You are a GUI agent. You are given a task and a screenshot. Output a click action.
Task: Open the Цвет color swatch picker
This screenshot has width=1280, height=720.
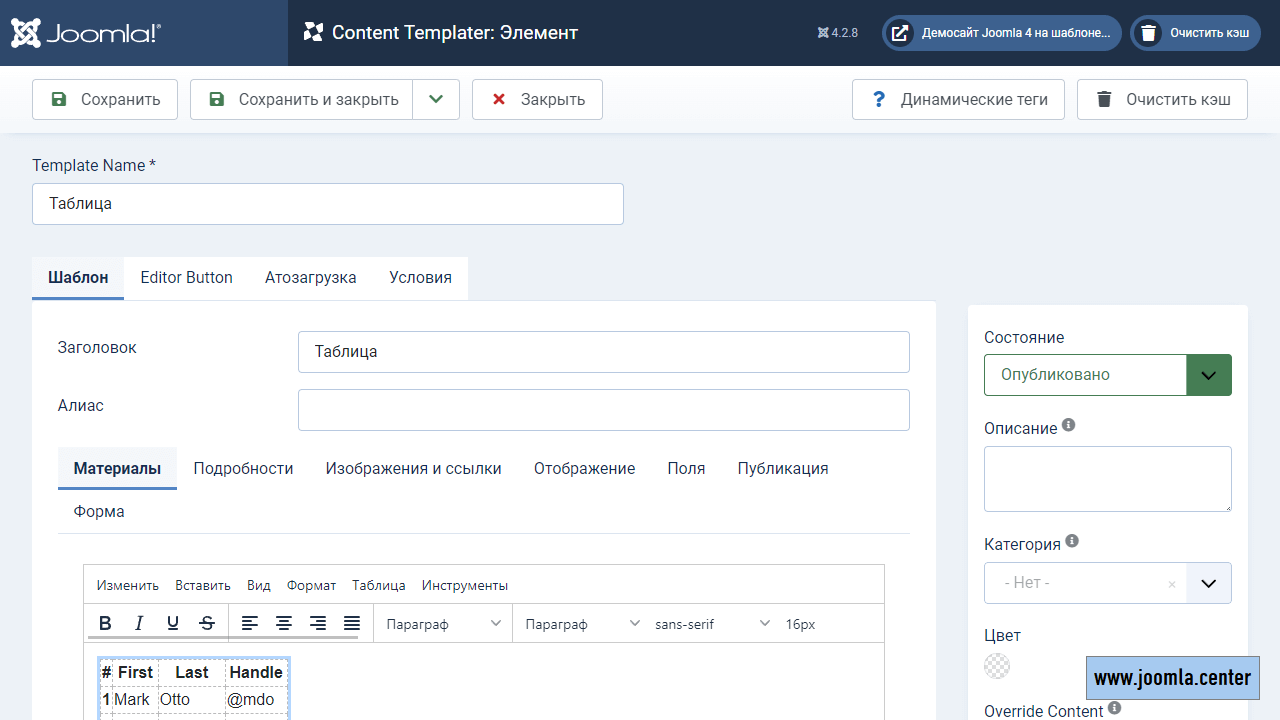[x=997, y=666]
